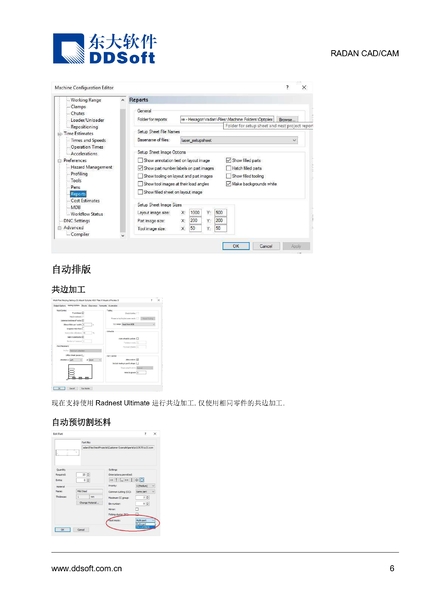Select the Profiling tree item
This screenshot has width=424, height=600.
[79, 174]
